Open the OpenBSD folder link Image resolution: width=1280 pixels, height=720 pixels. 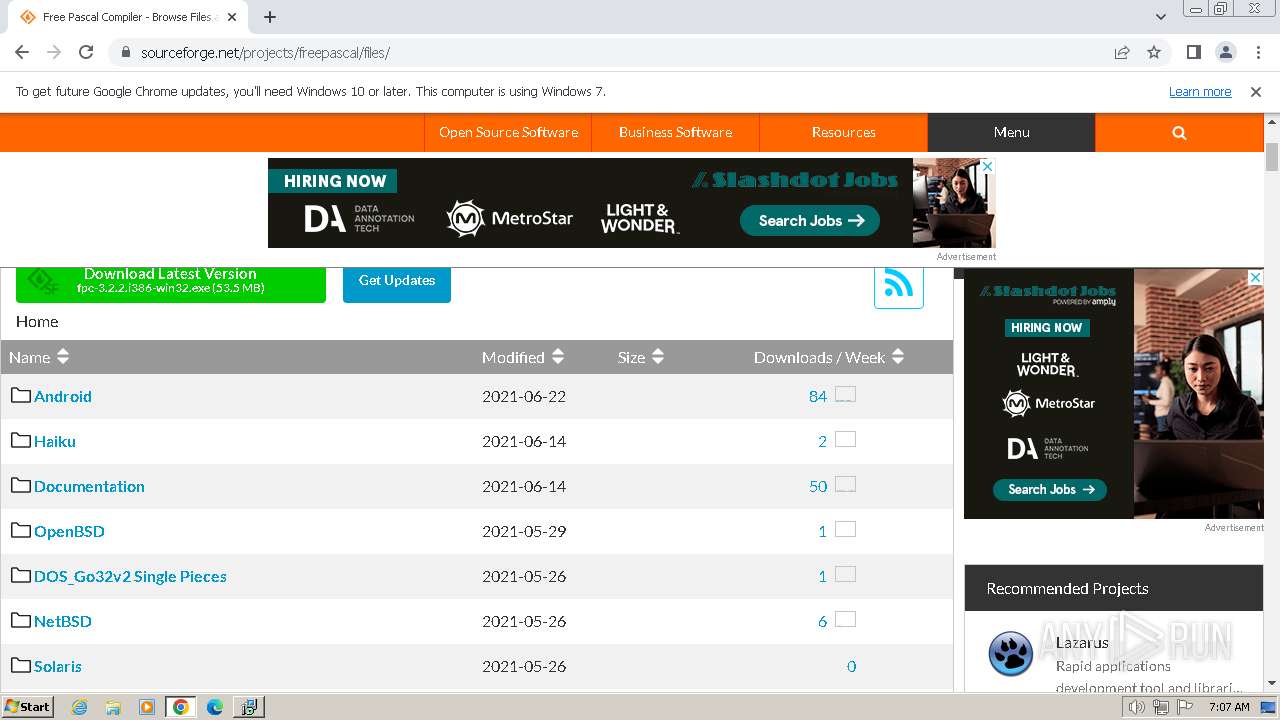[69, 531]
